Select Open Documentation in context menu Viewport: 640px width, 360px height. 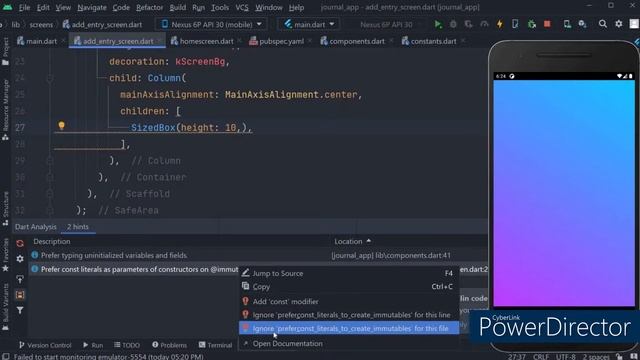(x=349, y=344)
